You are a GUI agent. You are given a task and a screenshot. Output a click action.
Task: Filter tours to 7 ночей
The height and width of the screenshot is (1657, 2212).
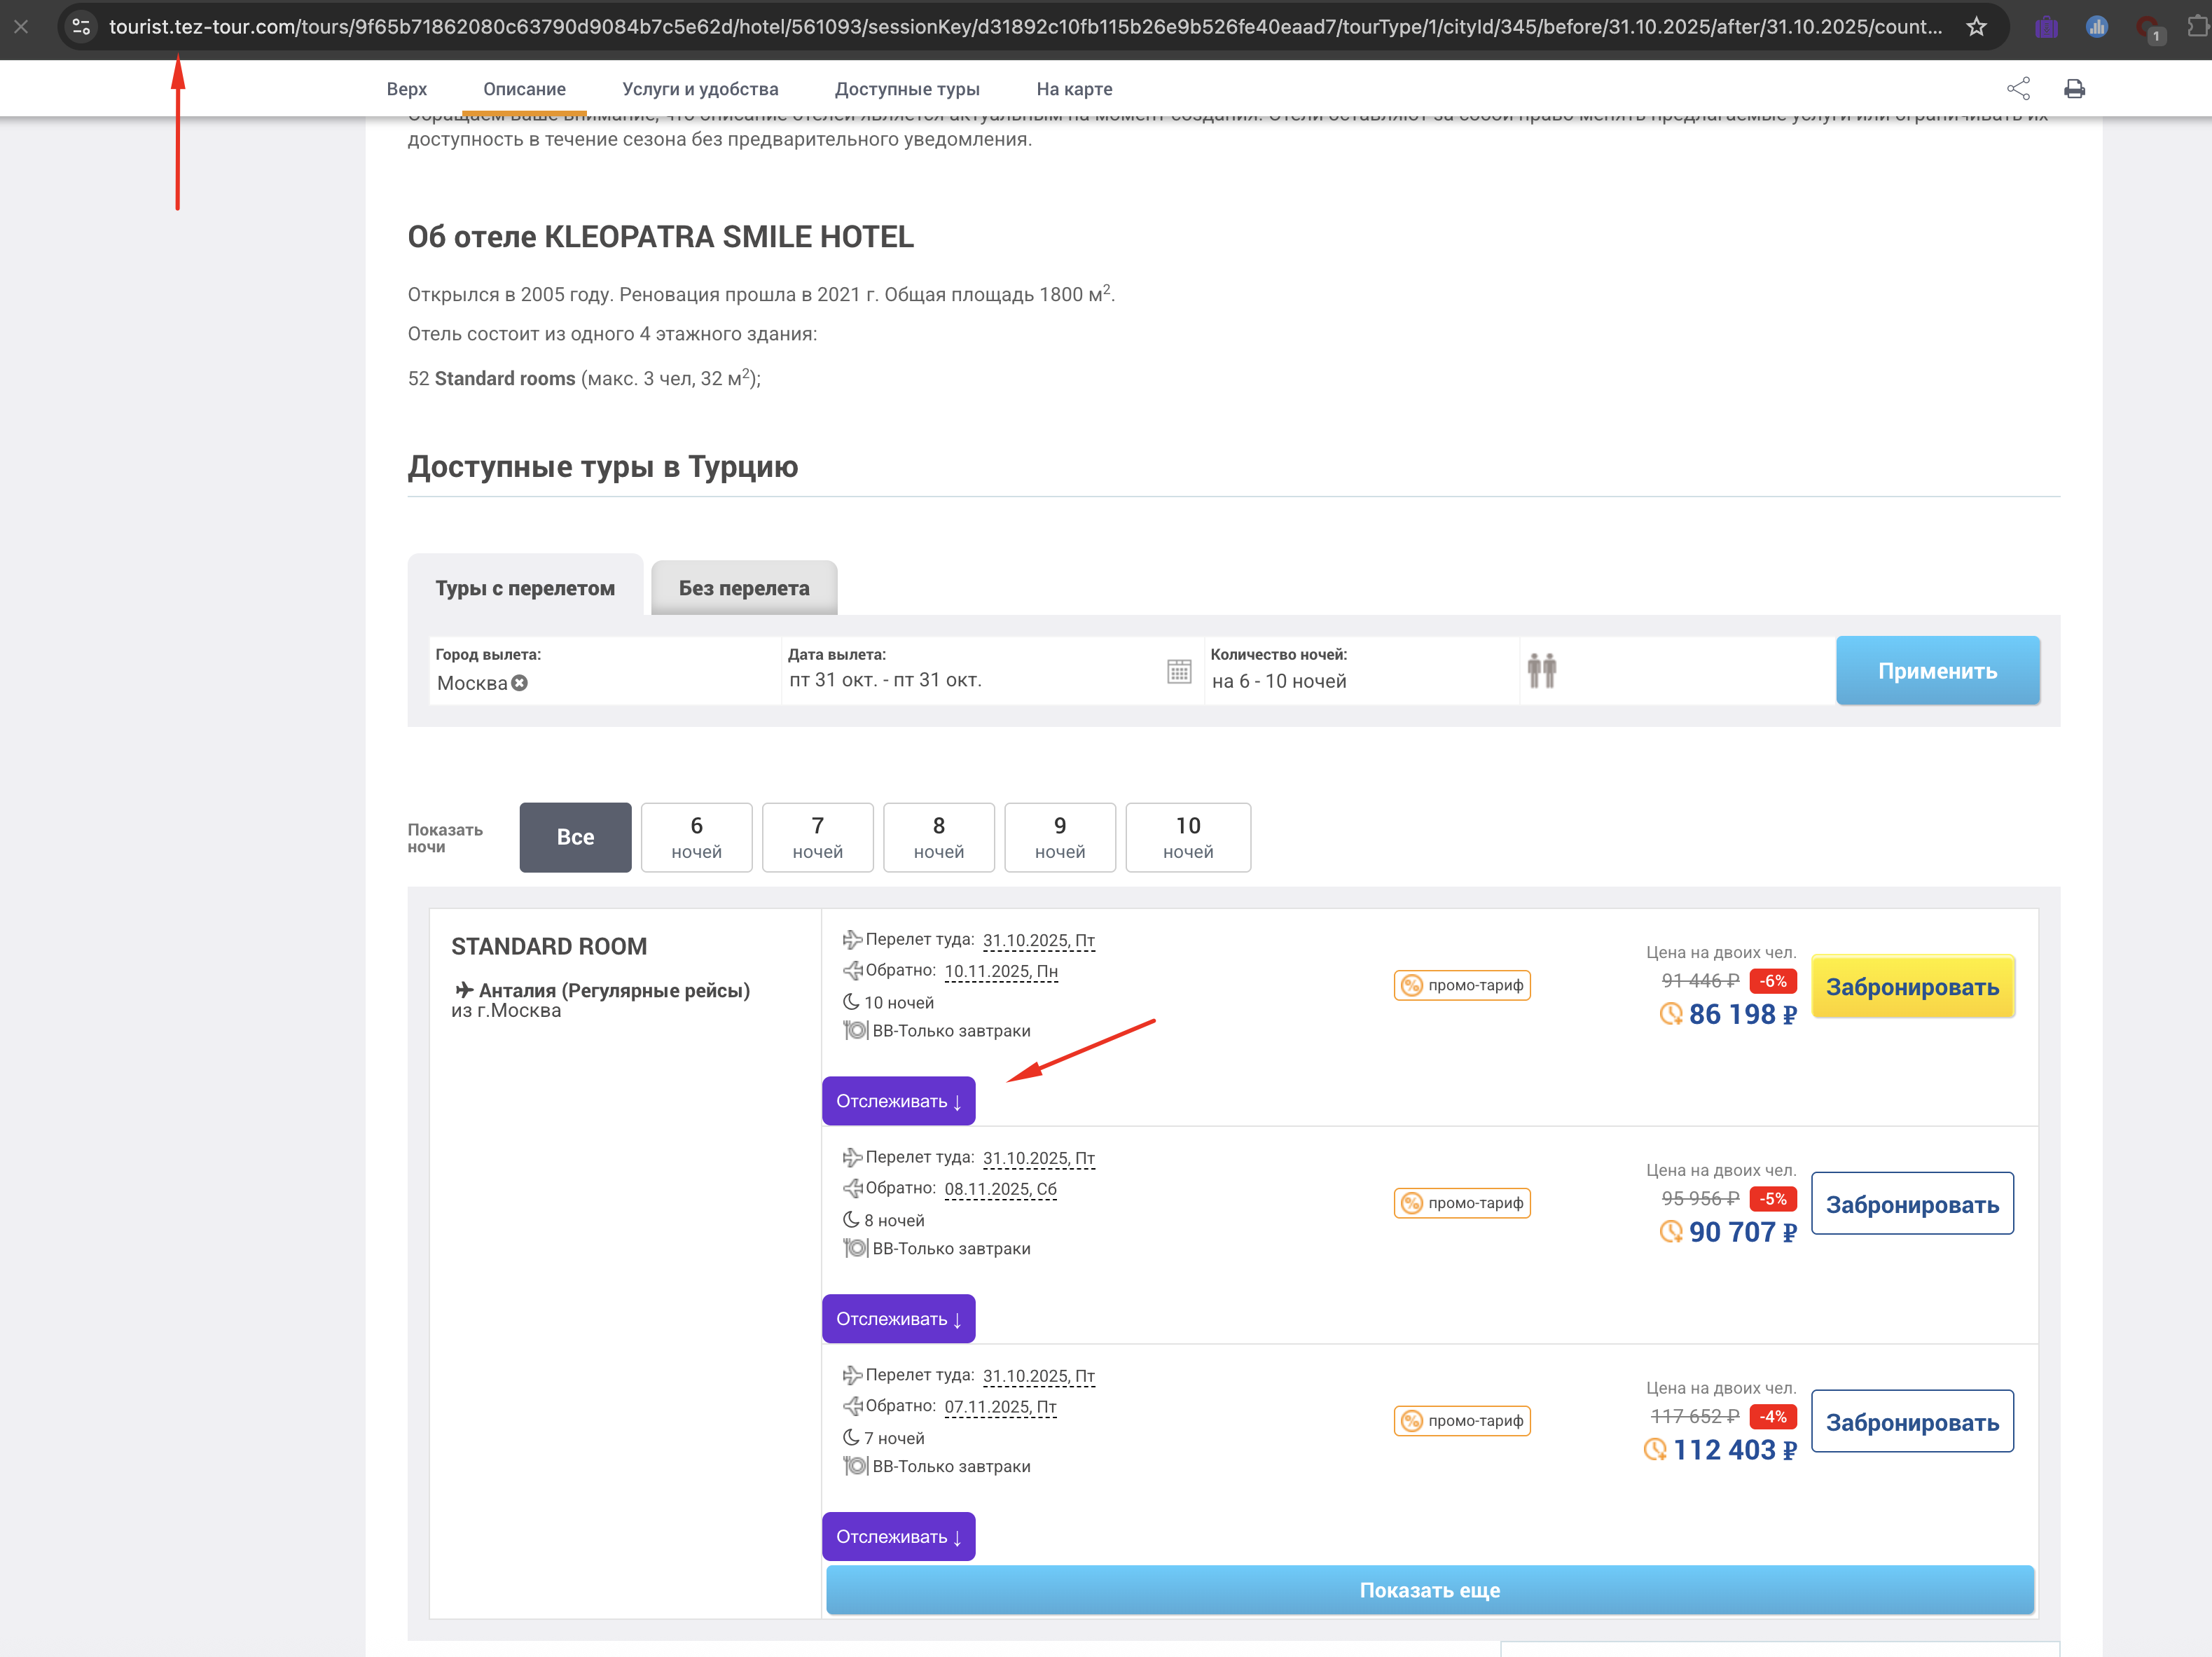[817, 837]
